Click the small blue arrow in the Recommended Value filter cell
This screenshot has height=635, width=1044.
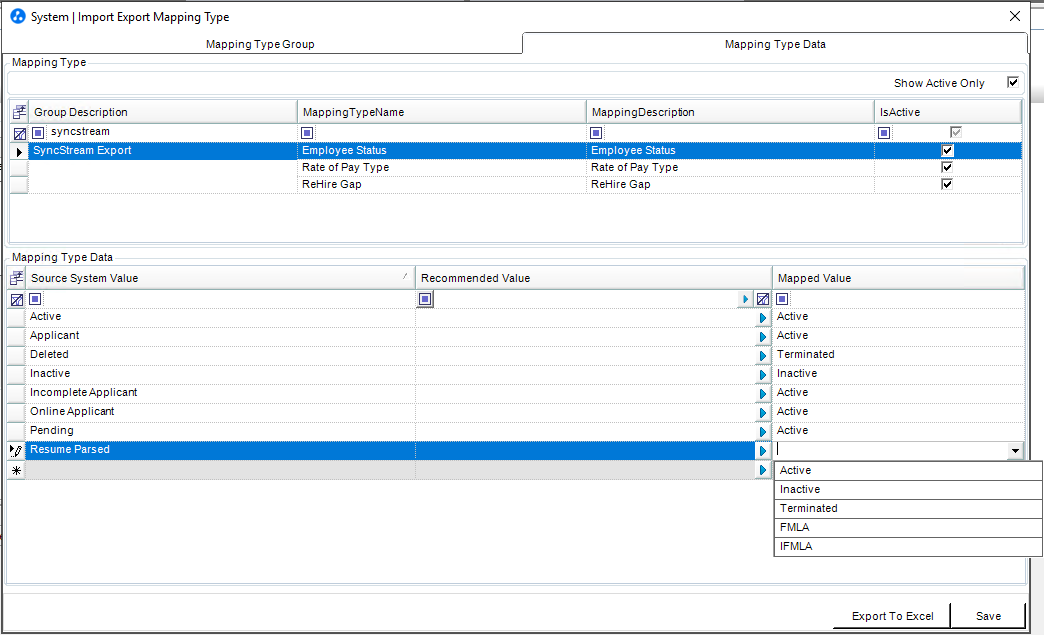745,300
